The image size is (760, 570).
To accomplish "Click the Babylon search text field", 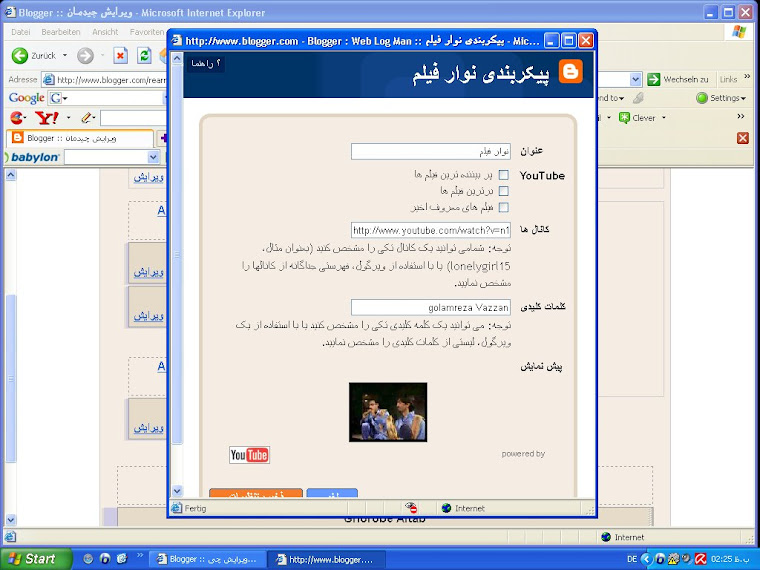I will coord(106,157).
